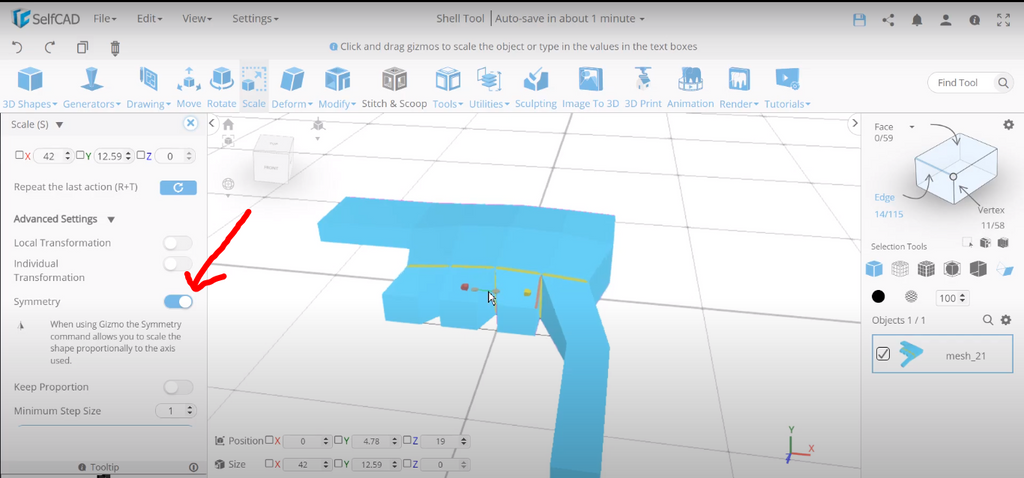Tick the Scale X checkbox
The width and height of the screenshot is (1024, 478).
pos(19,155)
